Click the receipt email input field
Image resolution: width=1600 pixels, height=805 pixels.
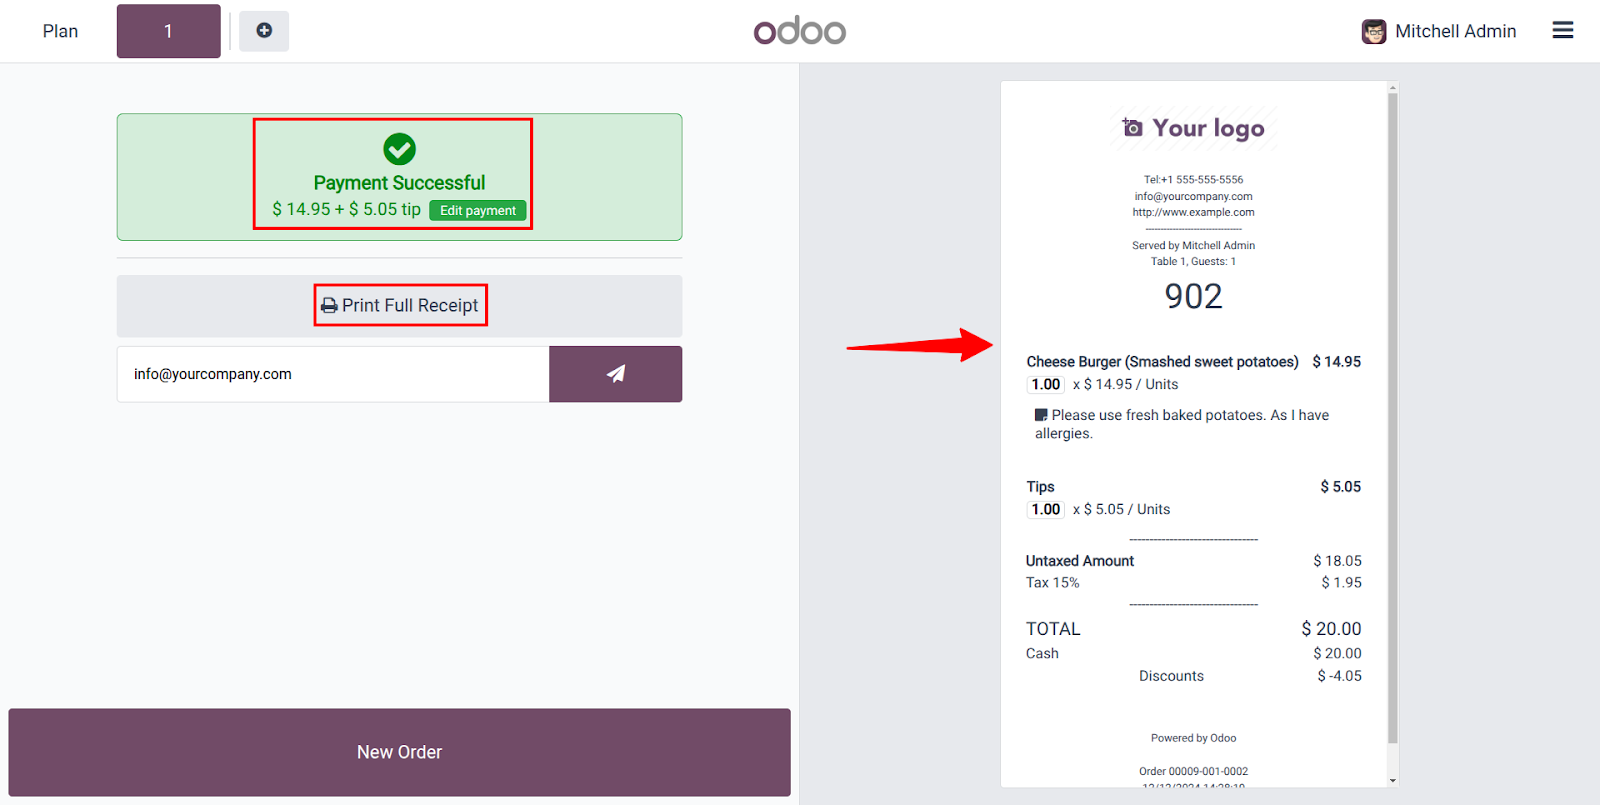pyautogui.click(x=333, y=374)
